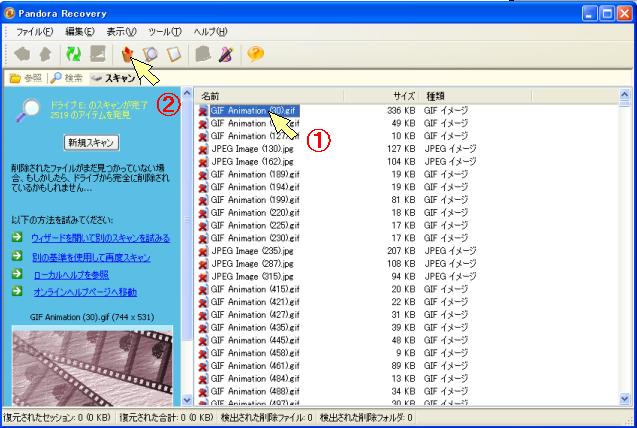The height and width of the screenshot is (428, 637).
Task: Open the 編集(E) menu
Action: (80, 32)
